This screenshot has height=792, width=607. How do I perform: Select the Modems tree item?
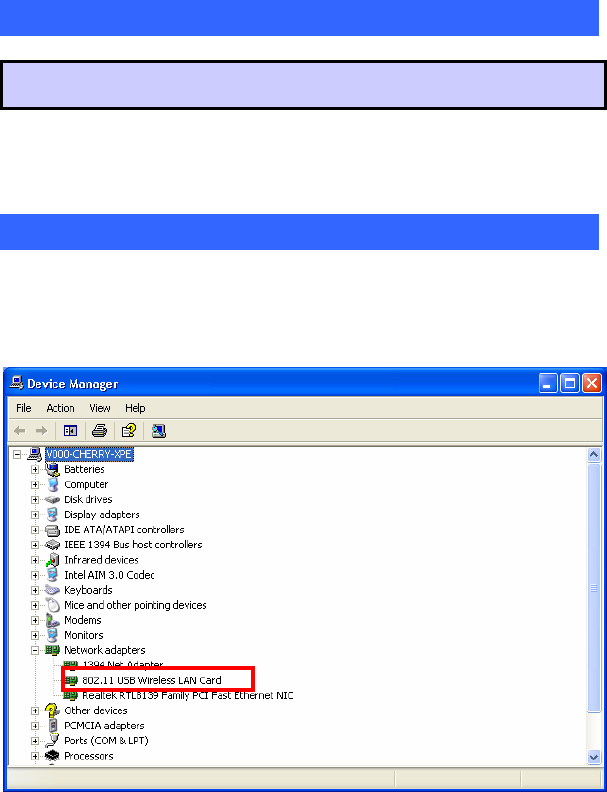click(x=82, y=620)
